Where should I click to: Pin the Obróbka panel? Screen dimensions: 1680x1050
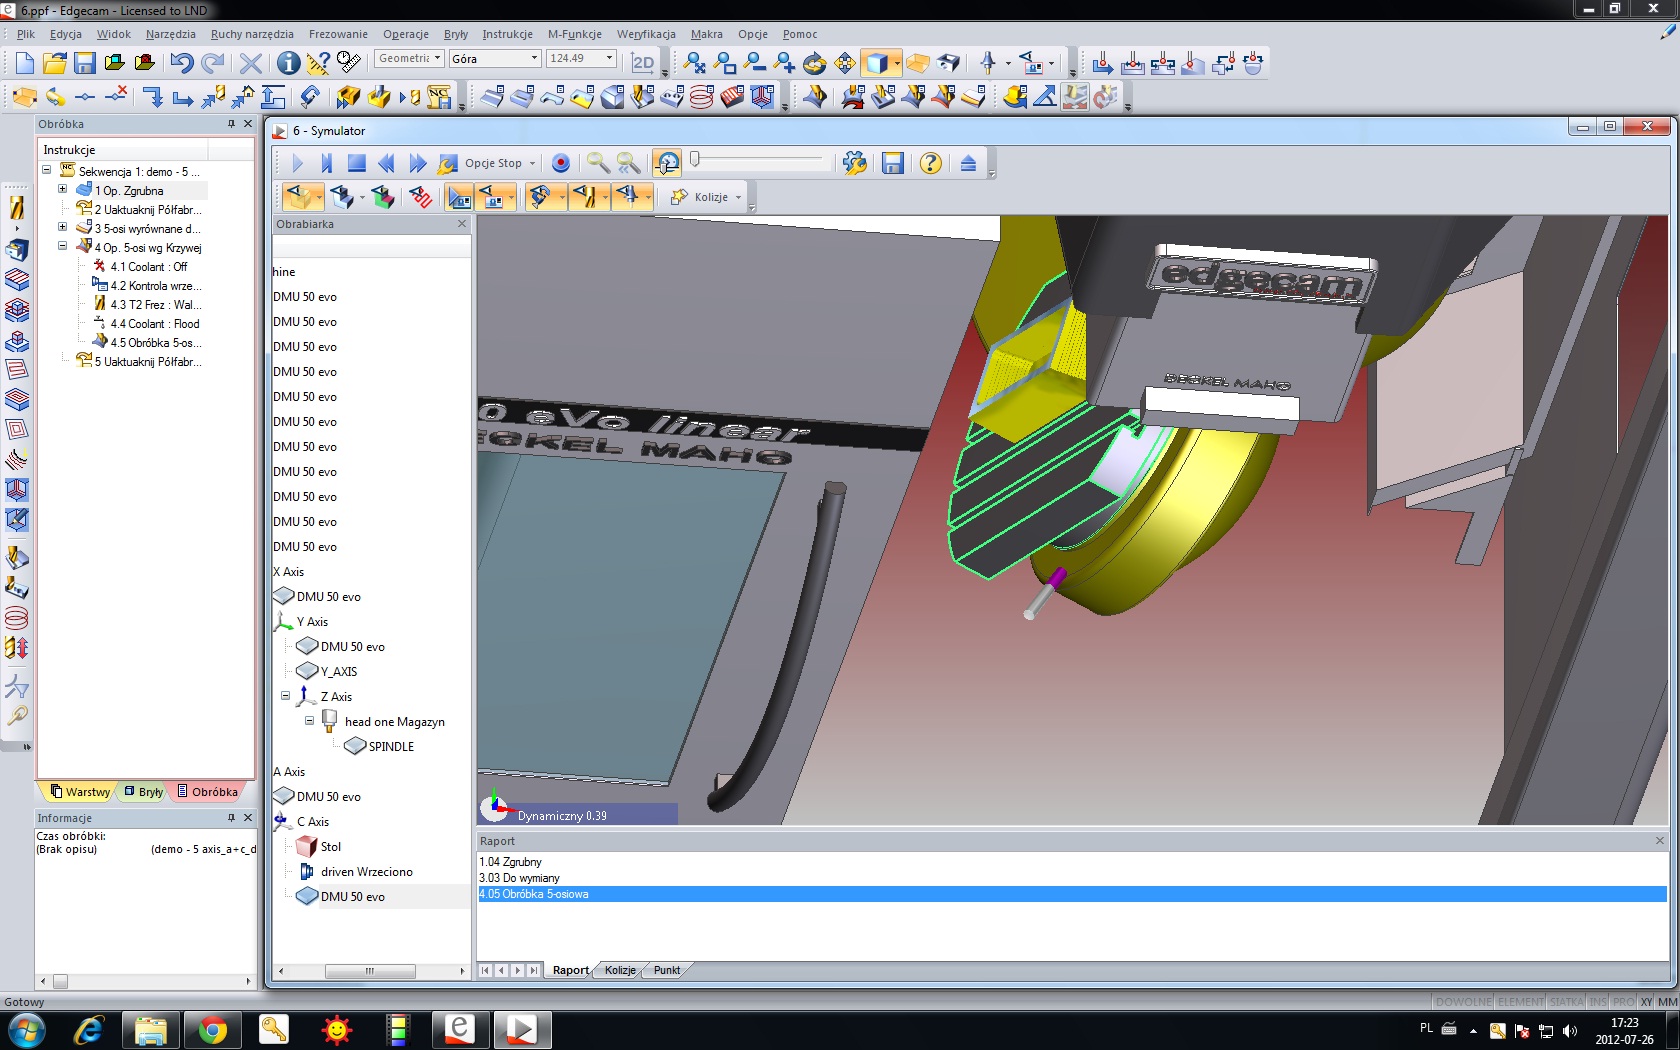coord(231,124)
